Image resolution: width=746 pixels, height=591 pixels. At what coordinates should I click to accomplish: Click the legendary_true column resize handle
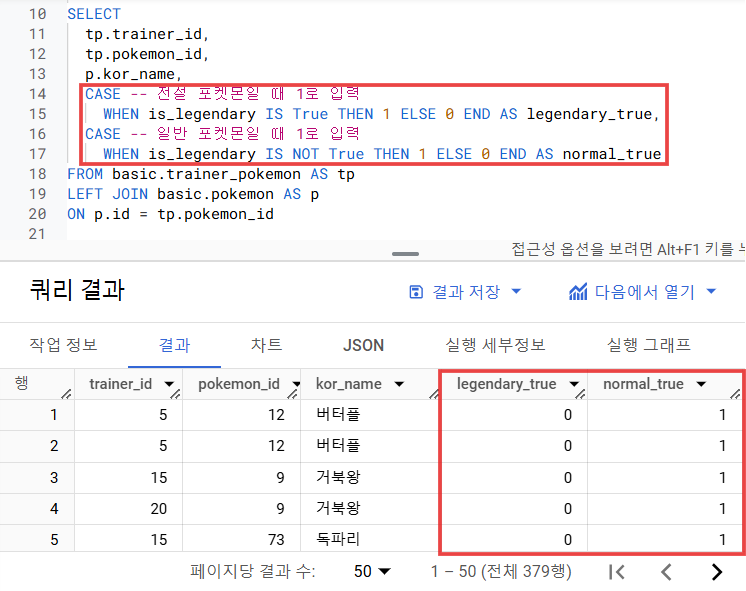pyautogui.click(x=580, y=394)
